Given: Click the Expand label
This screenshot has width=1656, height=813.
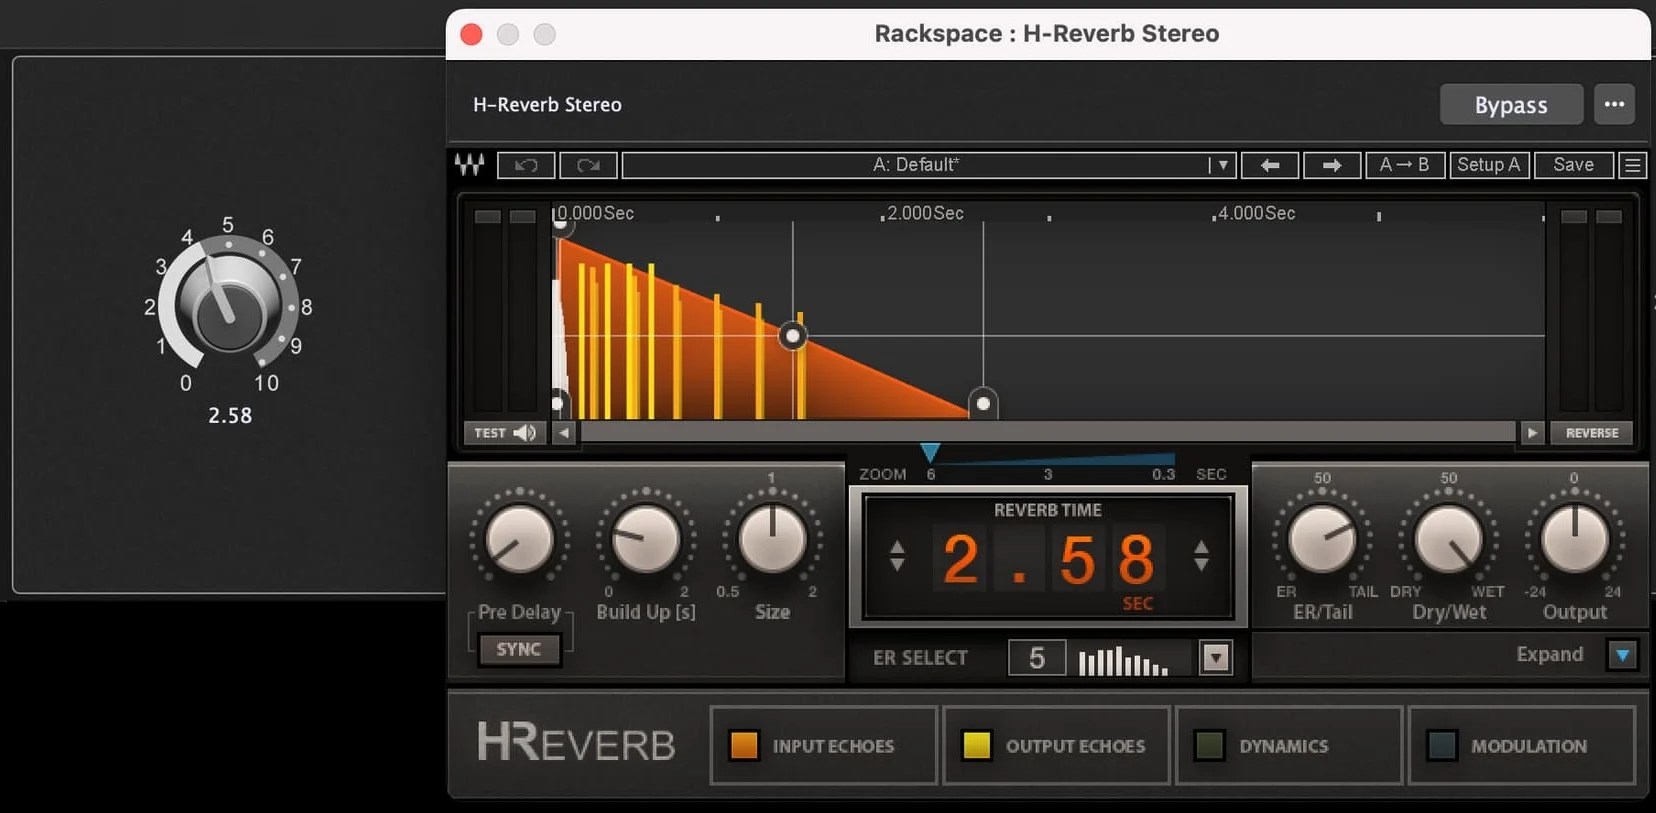Looking at the screenshot, I should (1549, 654).
